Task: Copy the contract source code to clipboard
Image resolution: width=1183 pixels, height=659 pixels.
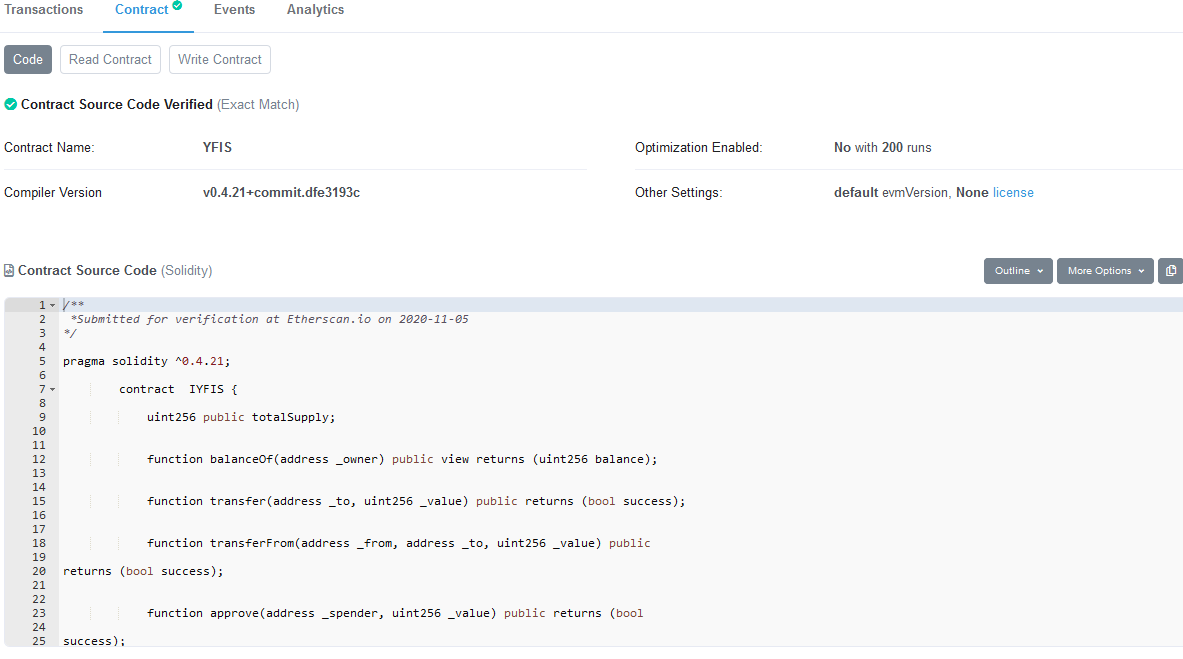Action: click(1170, 271)
